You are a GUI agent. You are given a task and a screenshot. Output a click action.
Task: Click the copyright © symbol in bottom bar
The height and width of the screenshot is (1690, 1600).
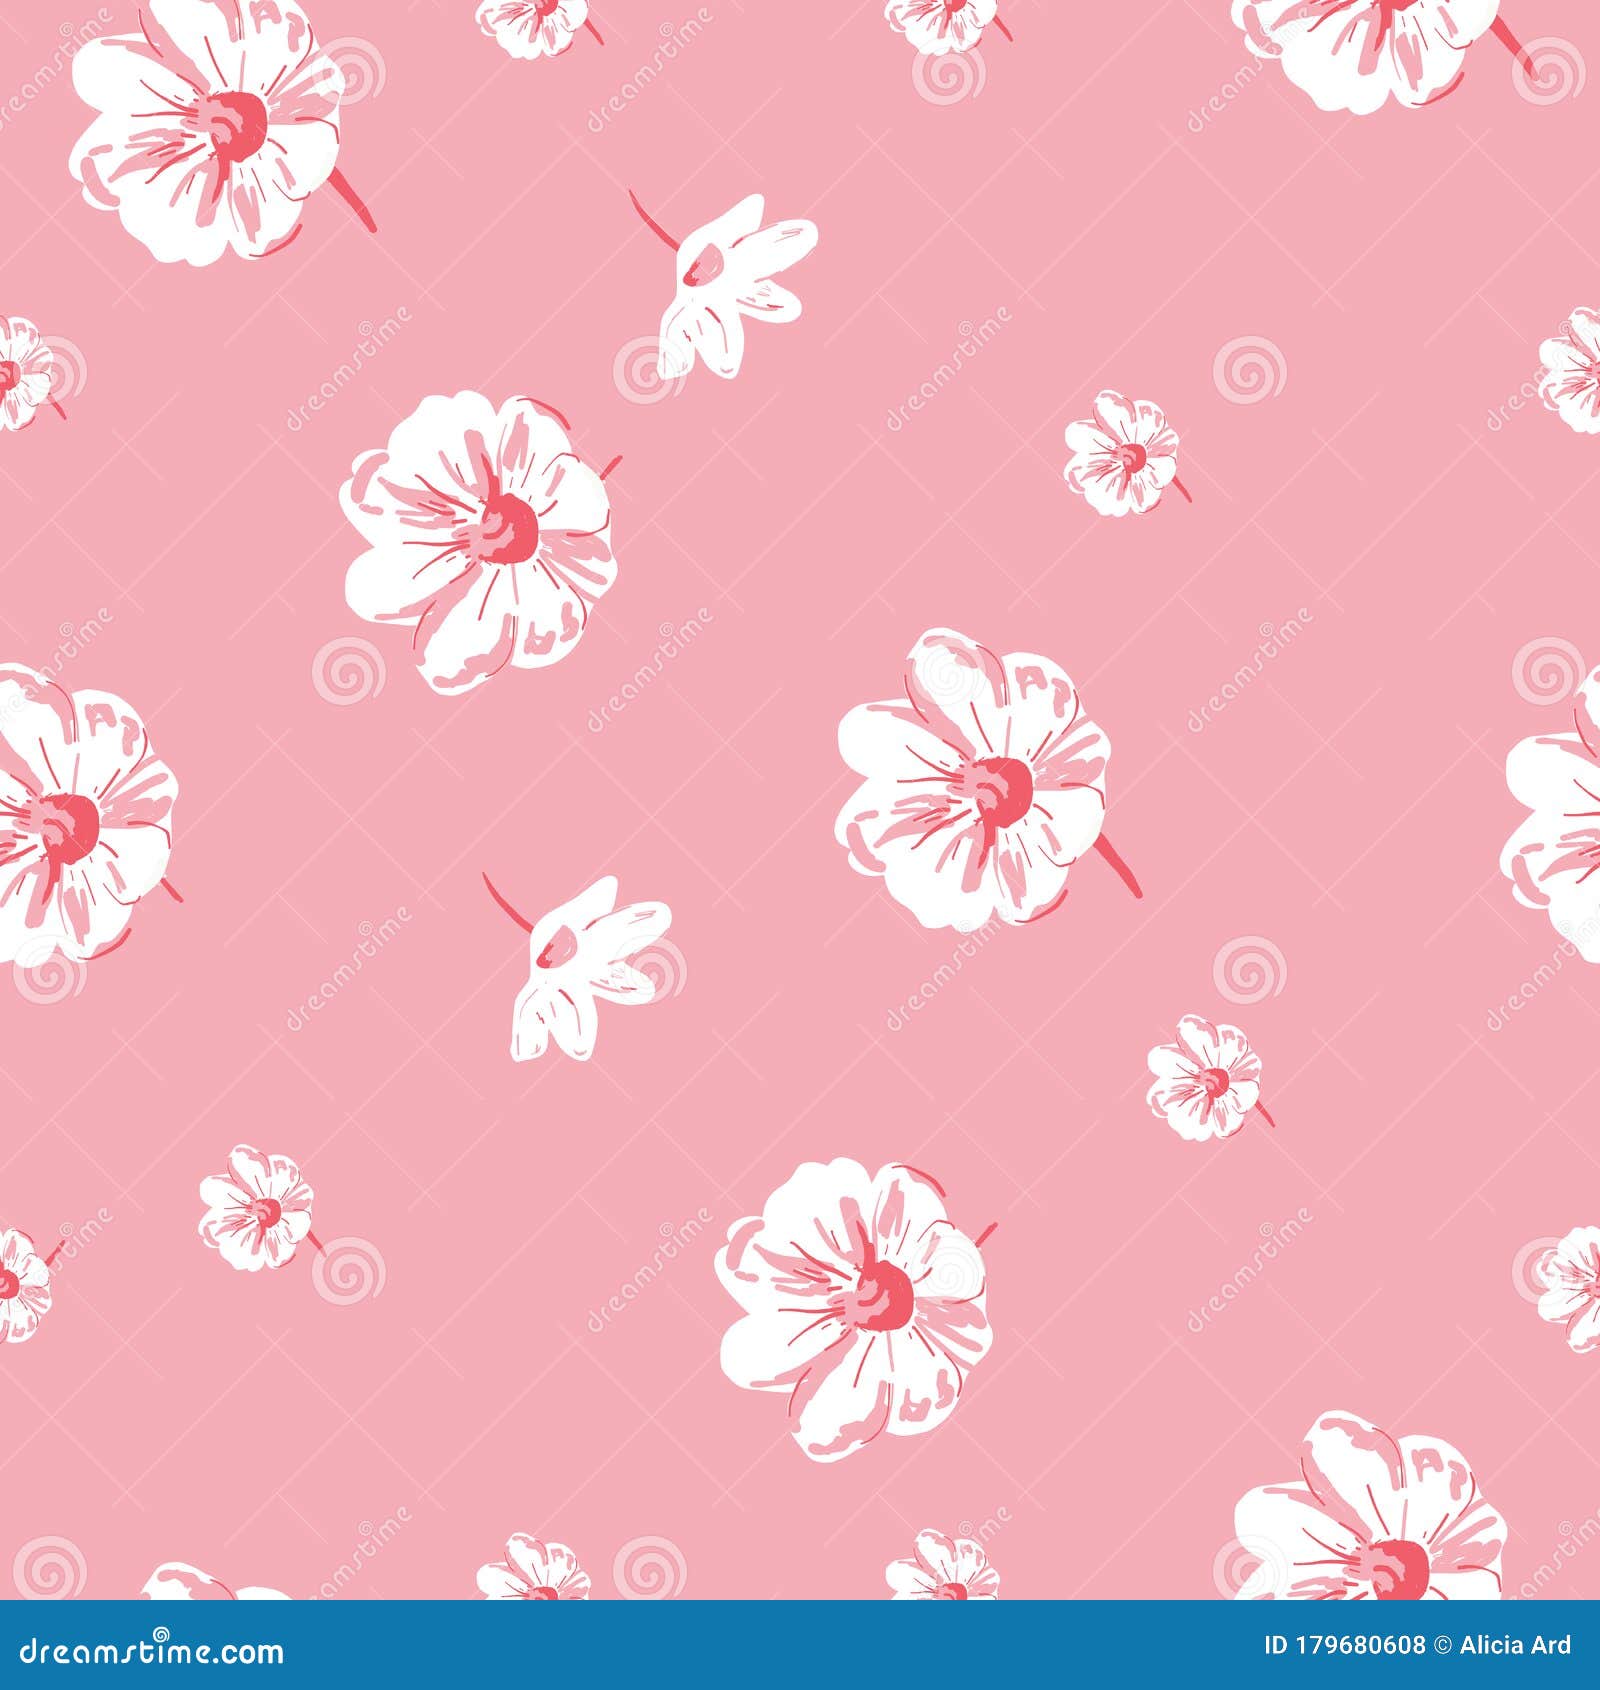(x=1442, y=1645)
